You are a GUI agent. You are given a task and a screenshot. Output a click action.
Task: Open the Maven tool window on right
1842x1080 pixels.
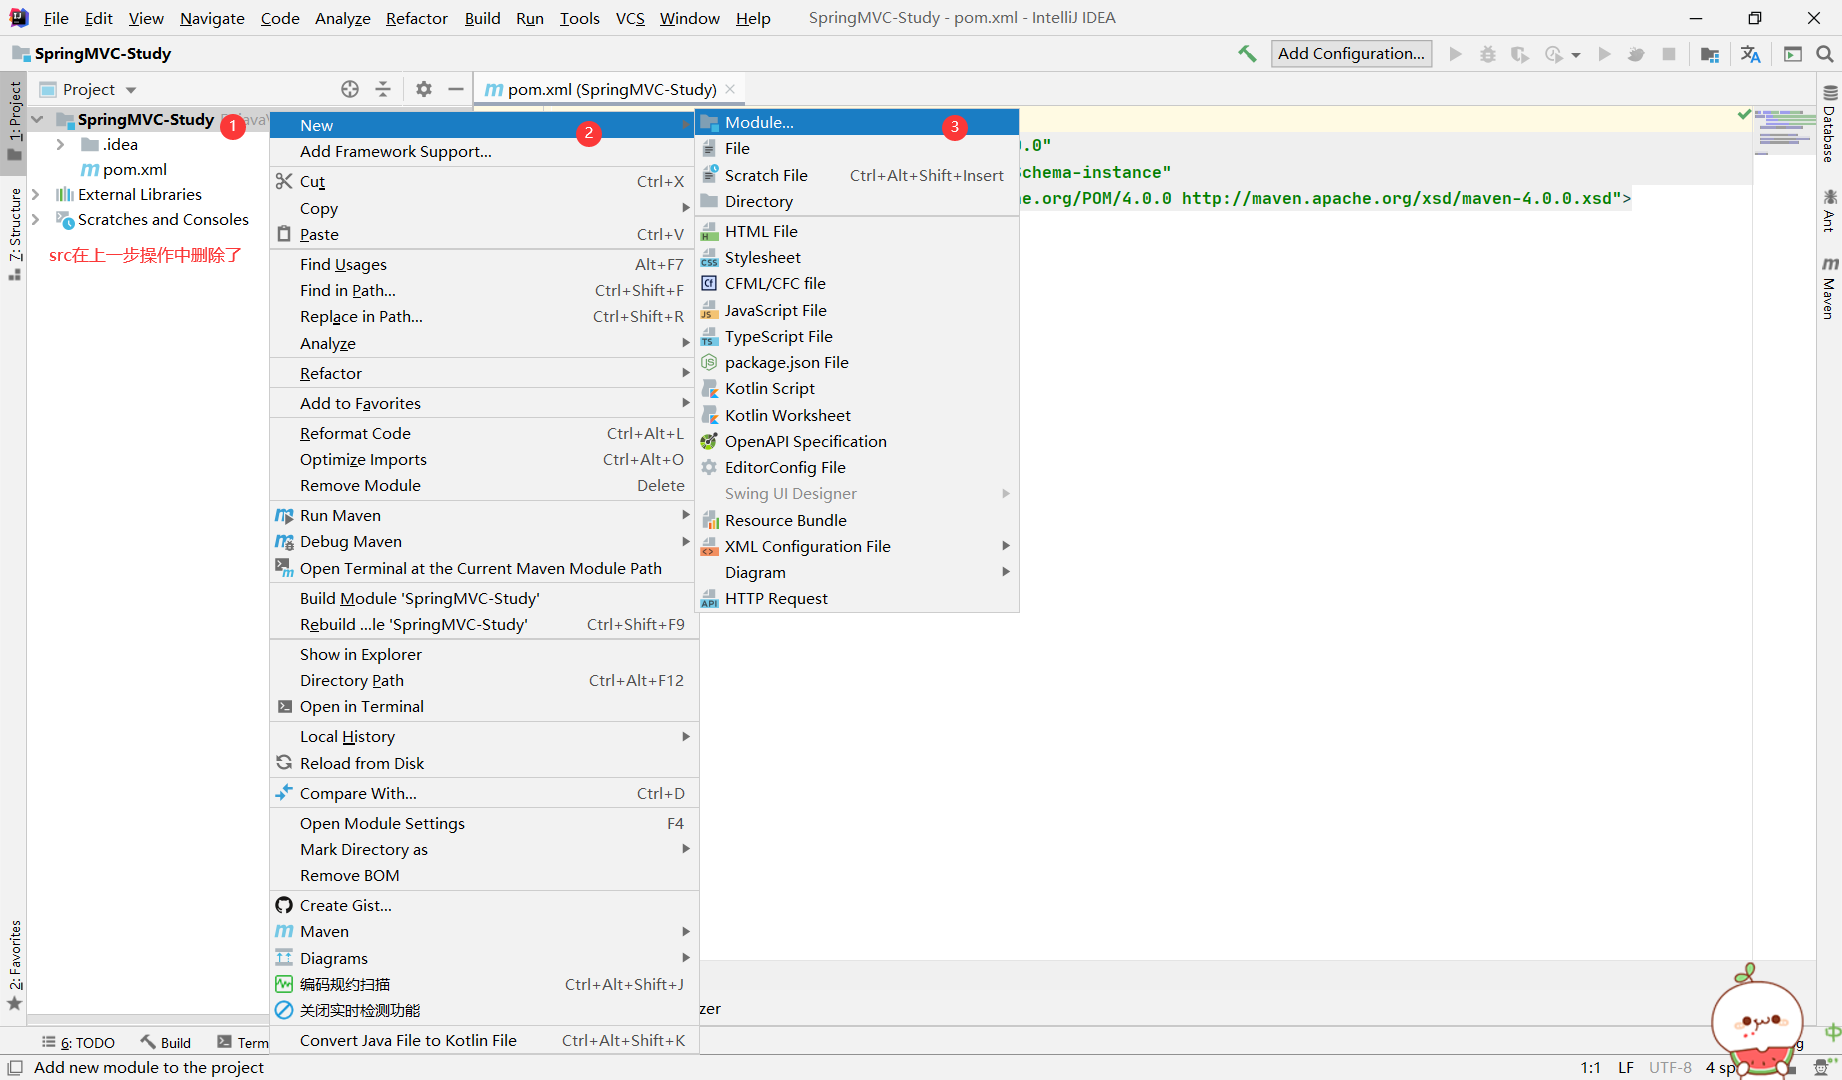click(x=1830, y=288)
